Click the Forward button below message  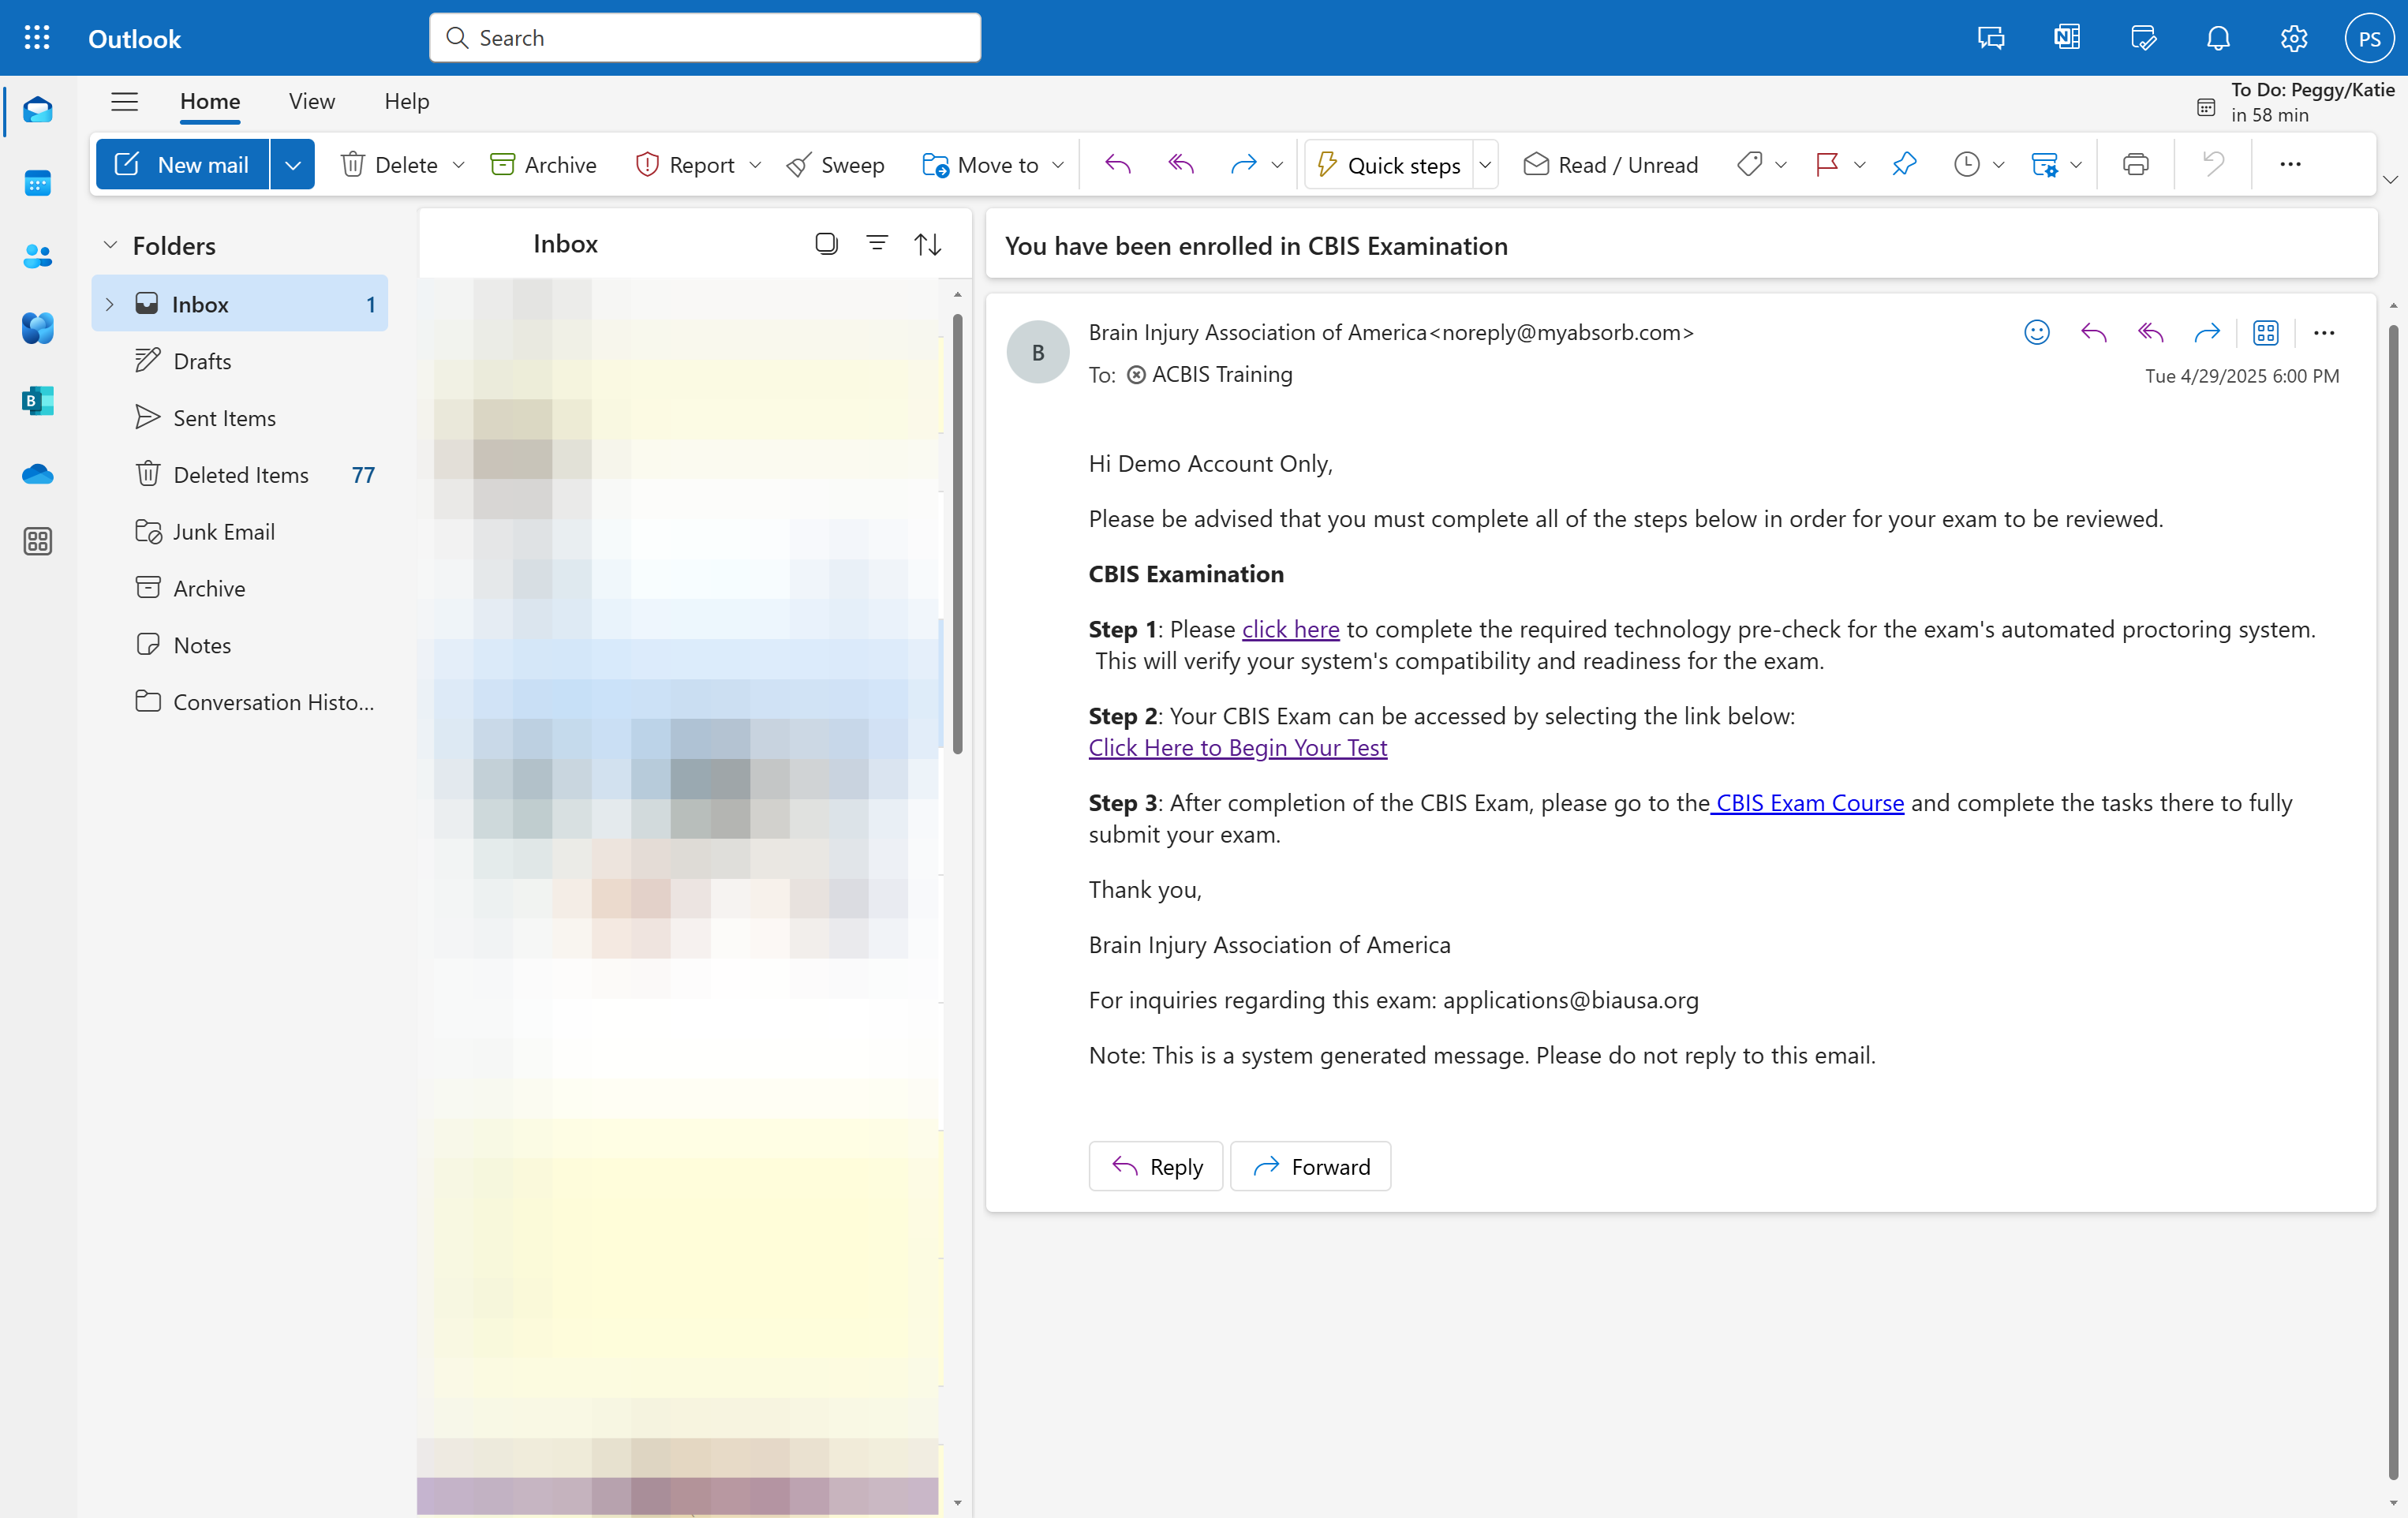[x=1310, y=1166]
